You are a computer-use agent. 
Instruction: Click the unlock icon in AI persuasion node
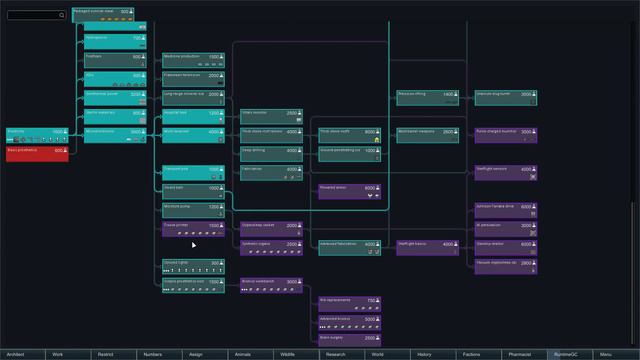click(533, 233)
